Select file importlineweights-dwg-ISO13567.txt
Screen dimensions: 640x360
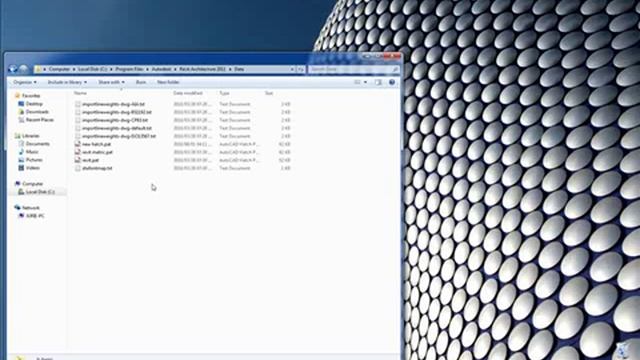point(119,136)
